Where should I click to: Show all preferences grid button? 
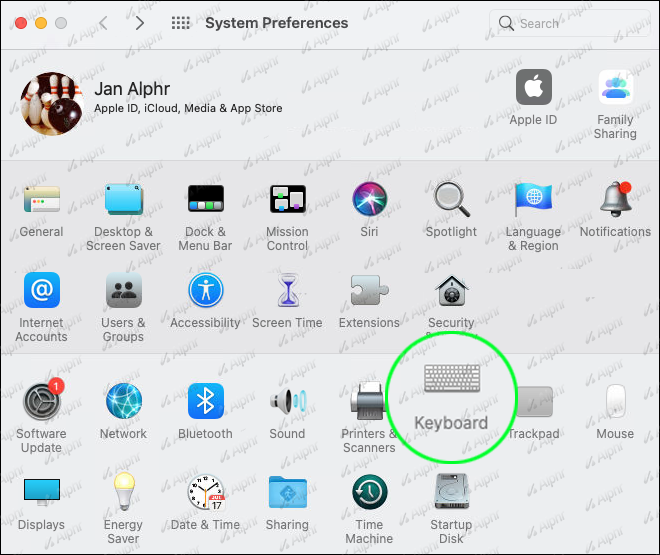pos(181,23)
